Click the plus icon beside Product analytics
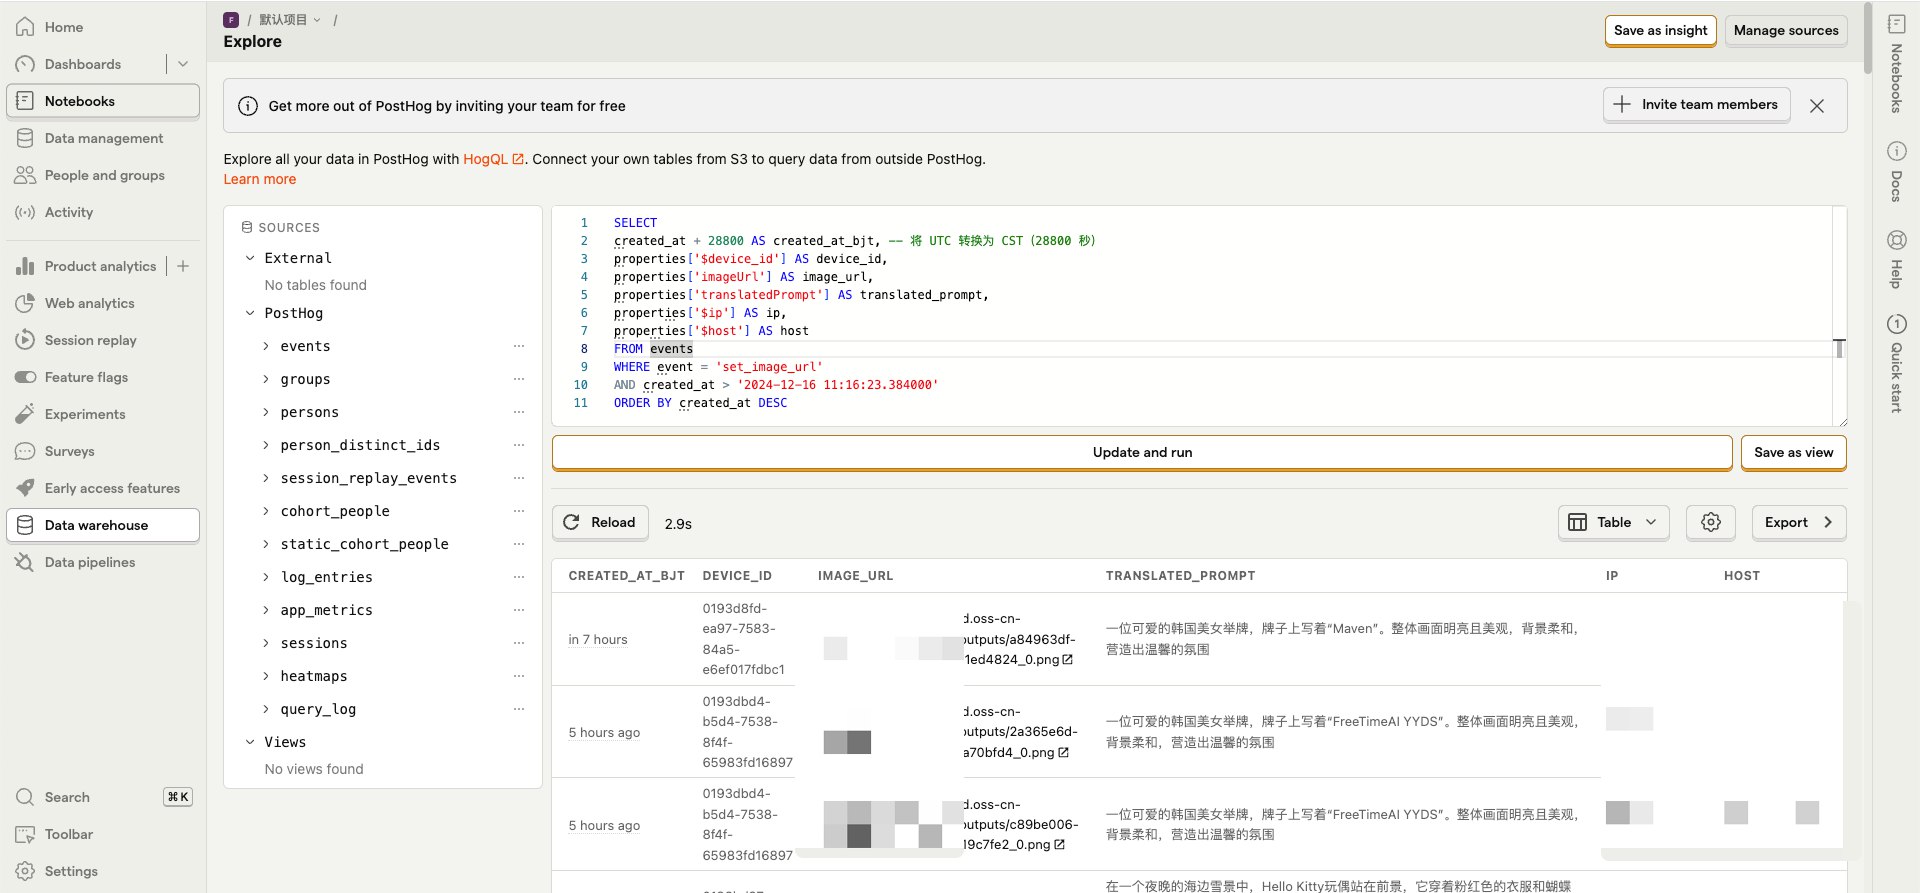Image resolution: width=1920 pixels, height=893 pixels. coord(183,266)
